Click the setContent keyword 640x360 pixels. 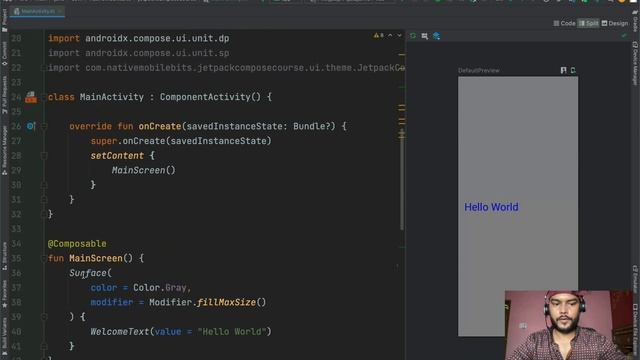point(117,156)
